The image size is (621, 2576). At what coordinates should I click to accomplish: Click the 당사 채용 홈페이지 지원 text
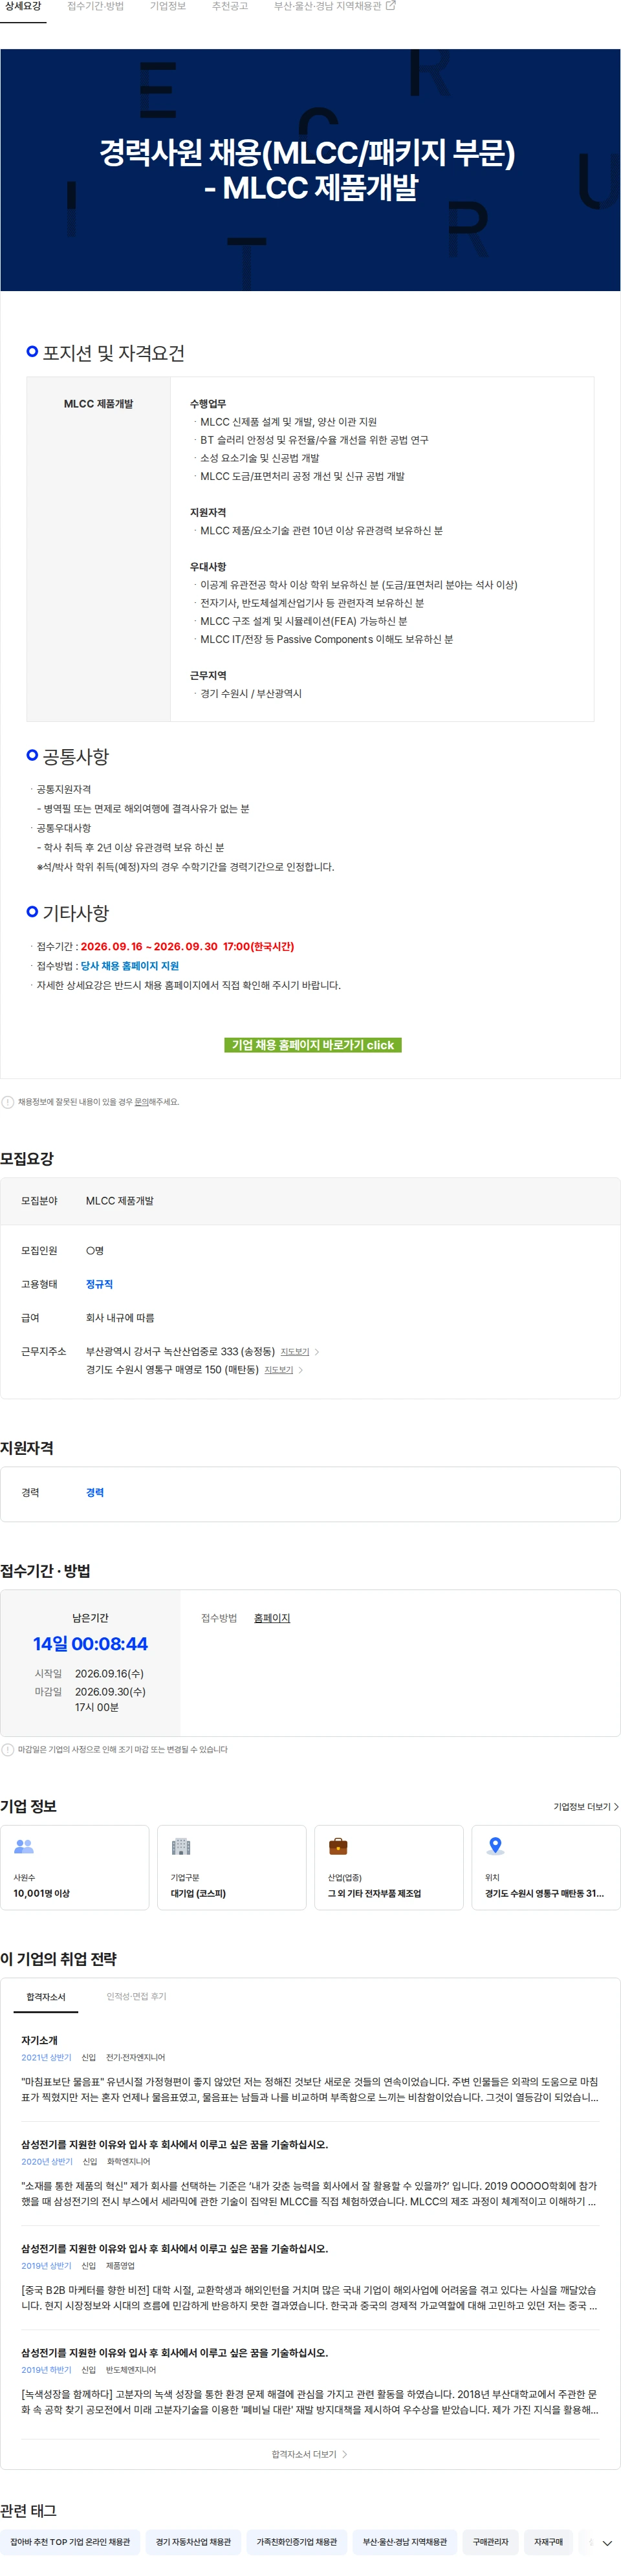[130, 966]
